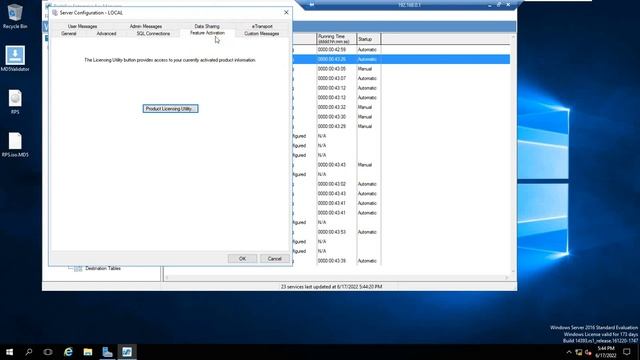Open Action Center notifications icon
The image size is (640, 360).
[x=627, y=352]
